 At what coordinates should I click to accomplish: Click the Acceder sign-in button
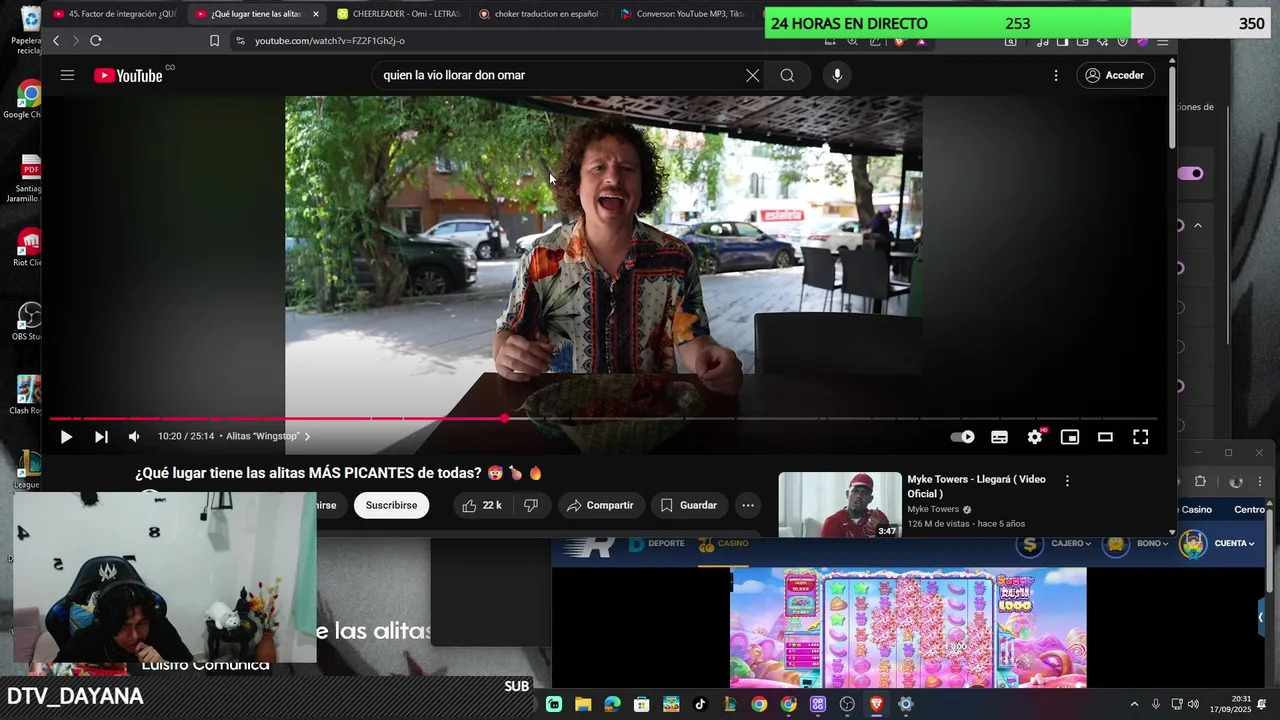click(x=1115, y=75)
